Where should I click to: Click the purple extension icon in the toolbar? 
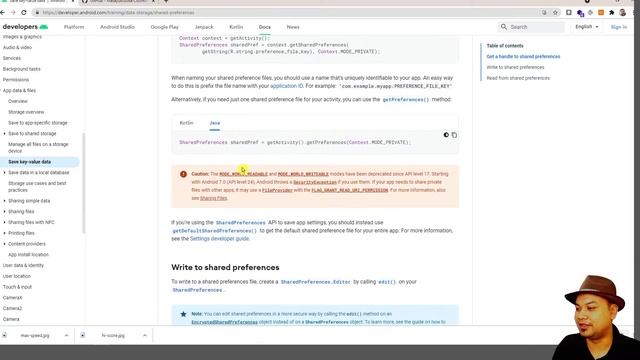click(580, 13)
